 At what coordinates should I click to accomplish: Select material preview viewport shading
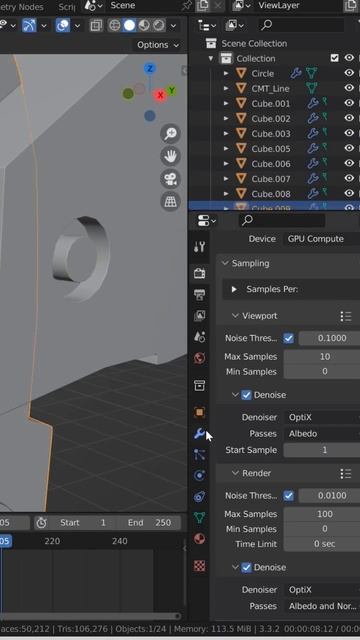[x=144, y=26]
